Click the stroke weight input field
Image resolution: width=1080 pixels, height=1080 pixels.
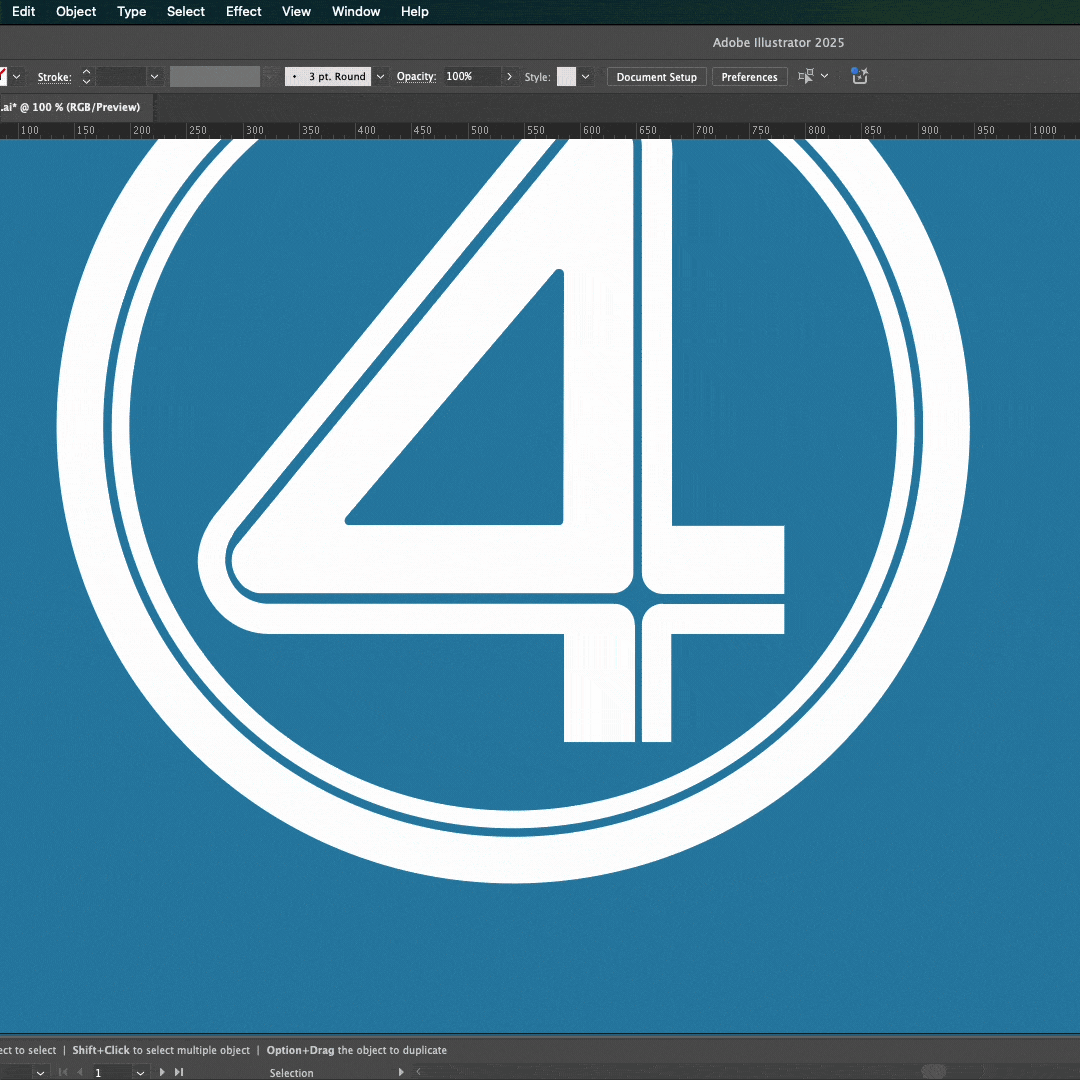point(121,76)
